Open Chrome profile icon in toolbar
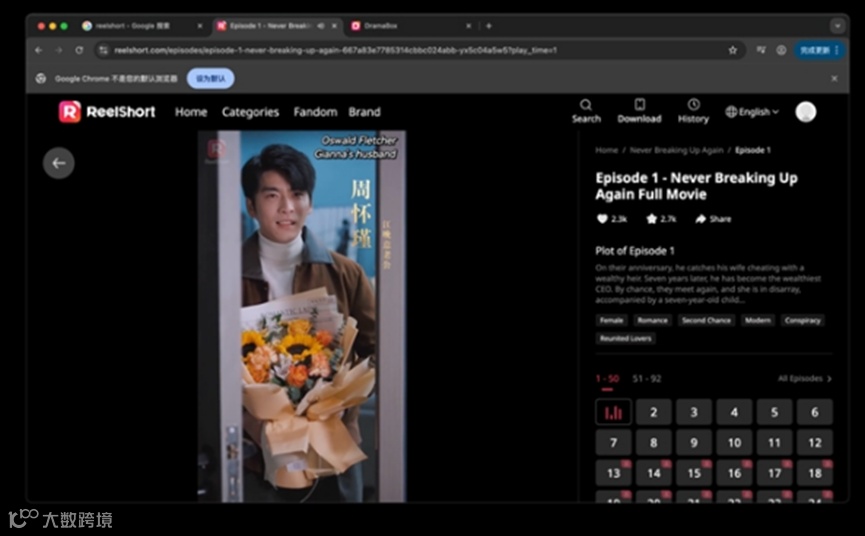Image resolution: width=865 pixels, height=536 pixels. coord(781,50)
